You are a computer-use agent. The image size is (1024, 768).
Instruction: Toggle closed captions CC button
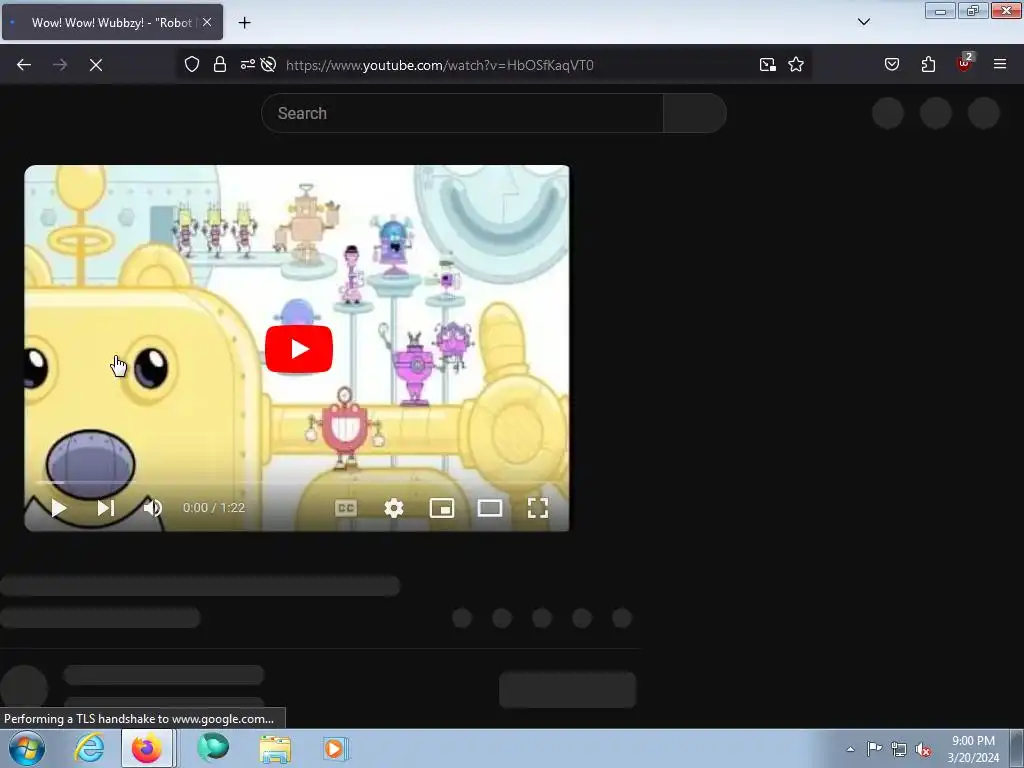(x=345, y=508)
